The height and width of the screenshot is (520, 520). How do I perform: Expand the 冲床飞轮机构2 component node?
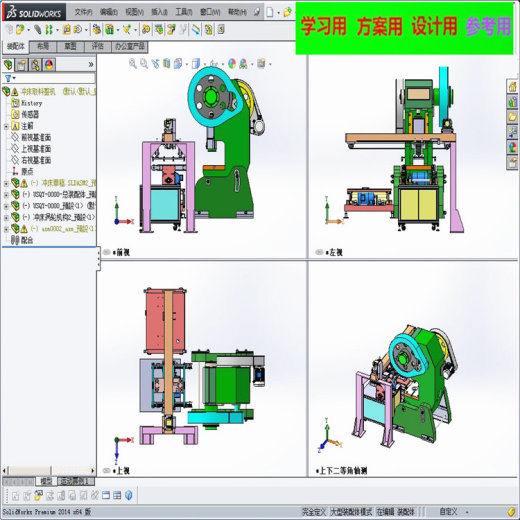click(x=6, y=217)
